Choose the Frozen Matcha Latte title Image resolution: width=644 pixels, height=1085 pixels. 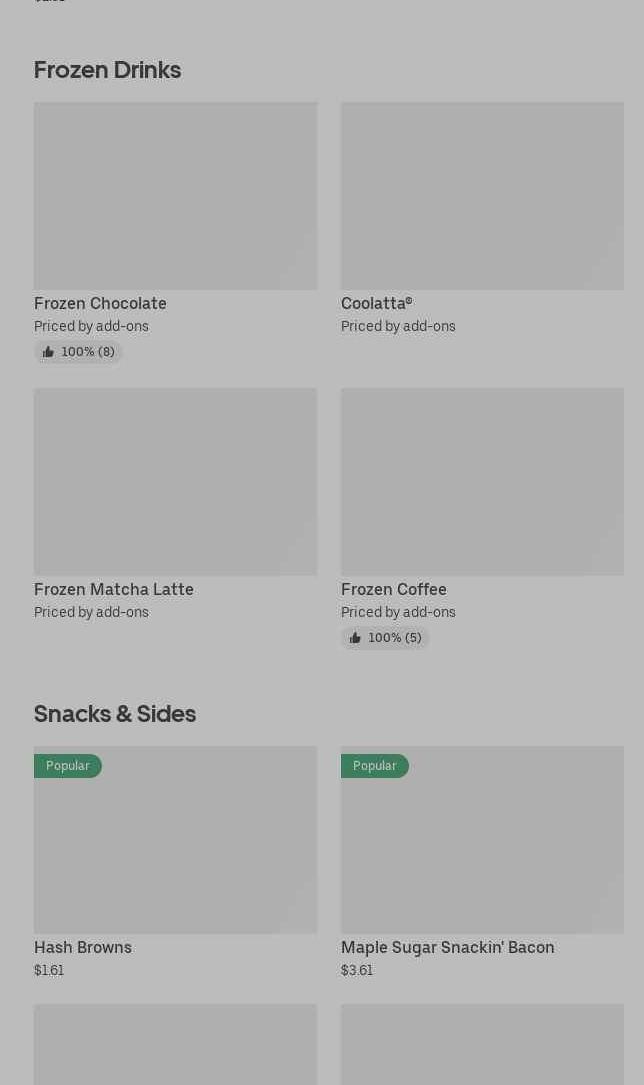coord(114,589)
